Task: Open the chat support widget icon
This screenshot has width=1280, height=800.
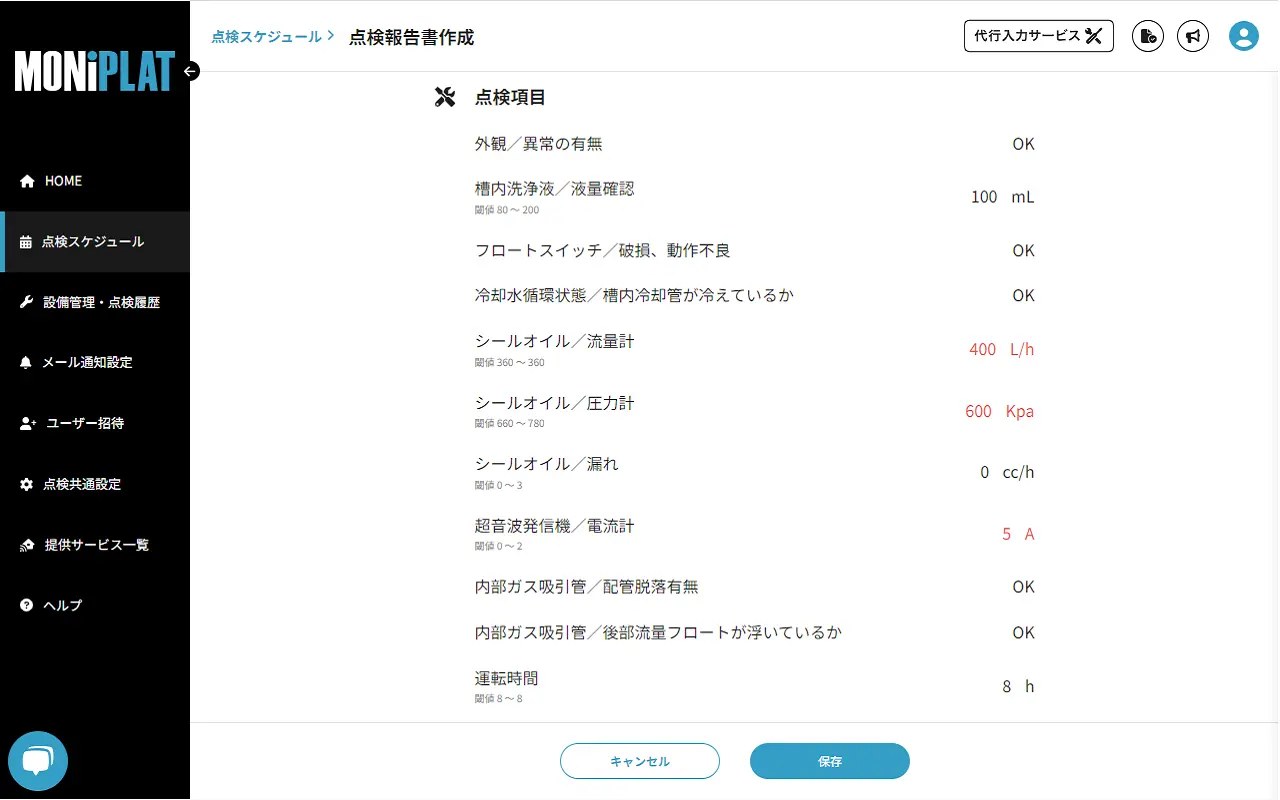Action: tap(38, 761)
